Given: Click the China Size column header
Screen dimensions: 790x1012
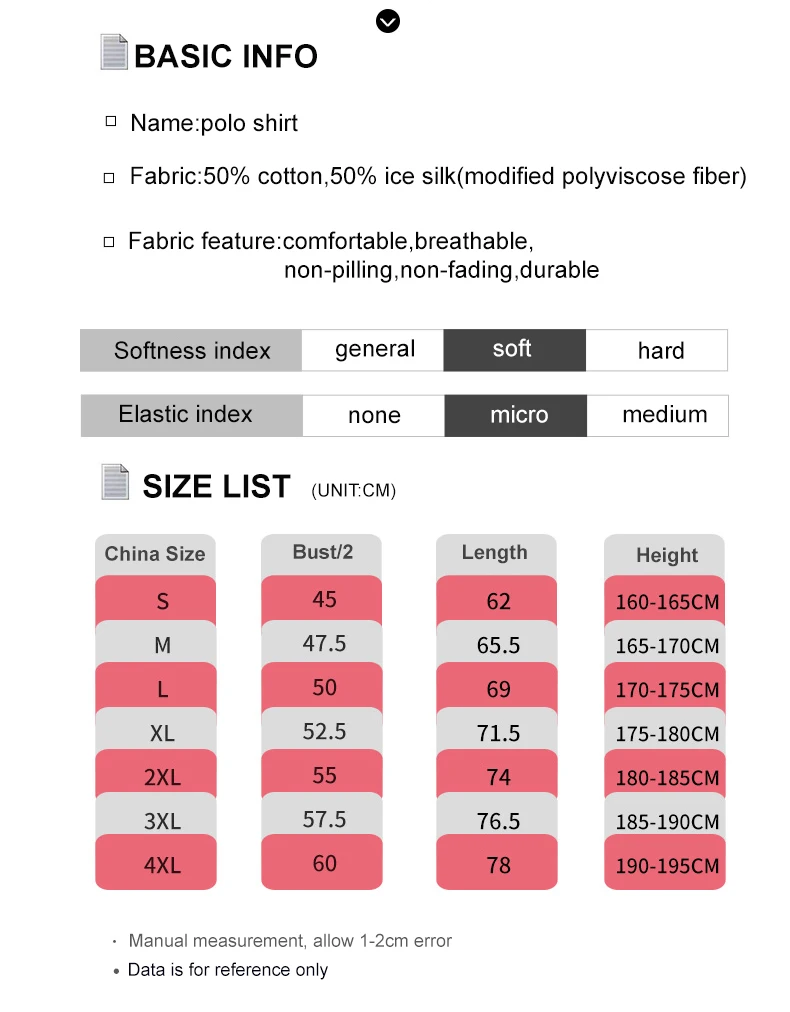Looking at the screenshot, I should (155, 554).
